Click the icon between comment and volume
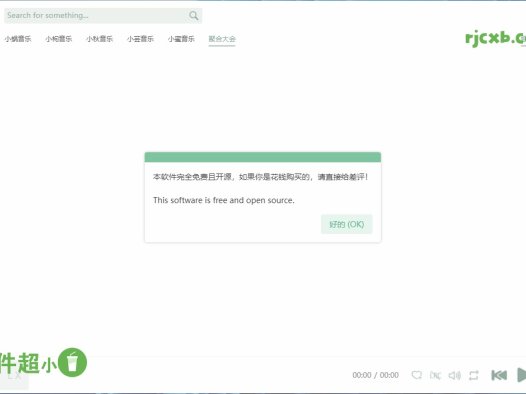The width and height of the screenshot is (526, 394). tap(435, 375)
